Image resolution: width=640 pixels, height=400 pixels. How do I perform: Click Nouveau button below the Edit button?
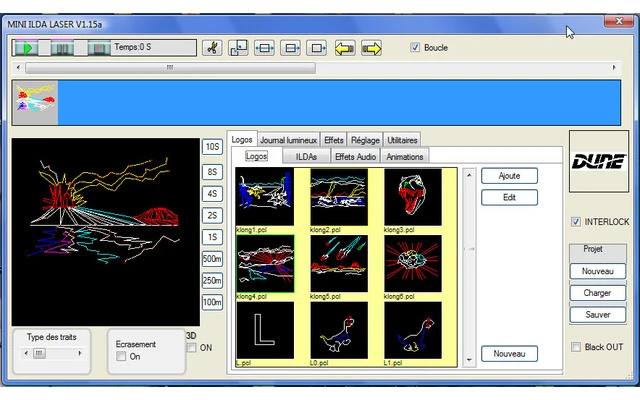tap(509, 353)
